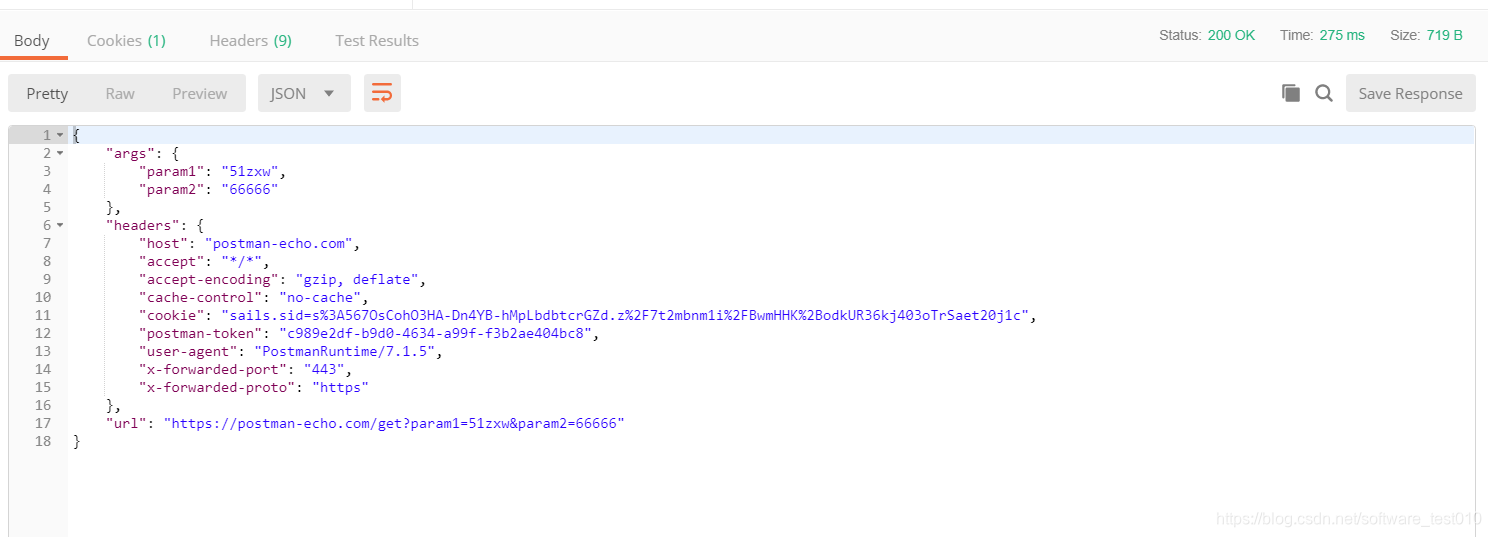Open search in the response body
The height and width of the screenshot is (537, 1491).
[x=1324, y=93]
